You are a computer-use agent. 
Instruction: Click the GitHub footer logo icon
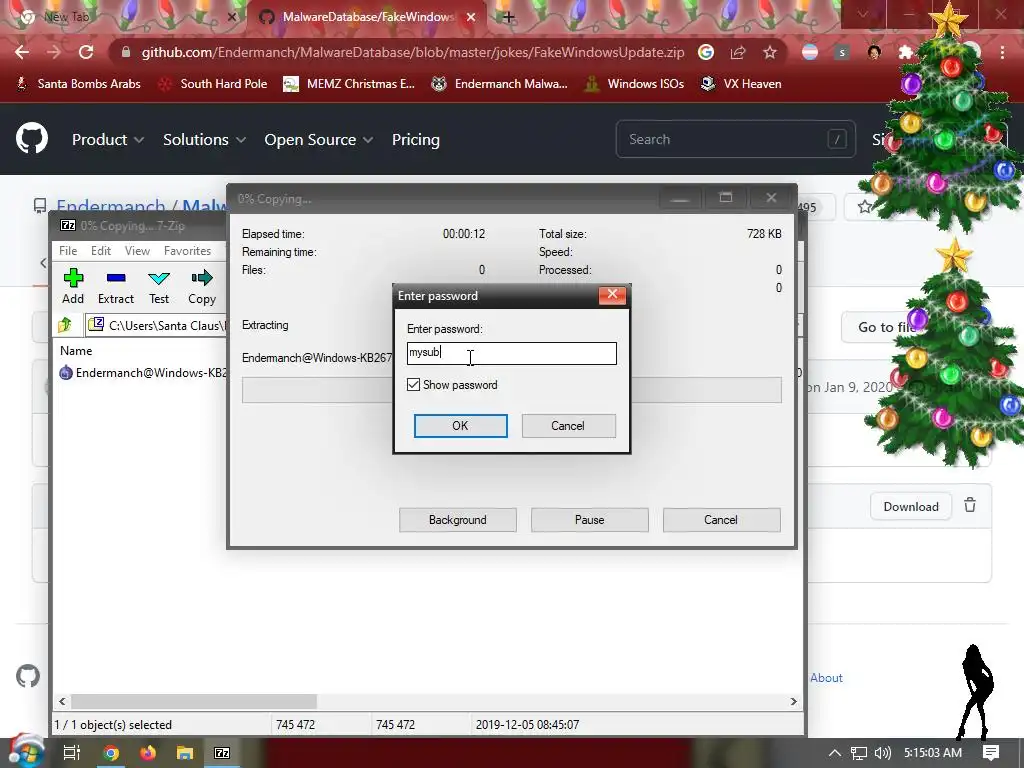28,676
